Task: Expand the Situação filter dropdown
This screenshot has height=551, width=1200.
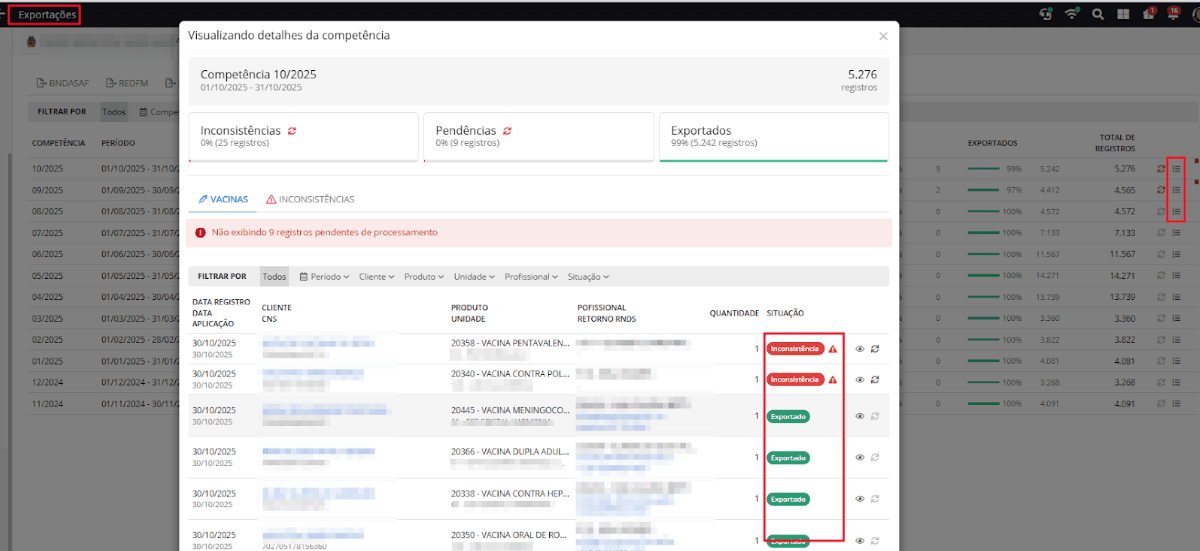Action: point(588,276)
